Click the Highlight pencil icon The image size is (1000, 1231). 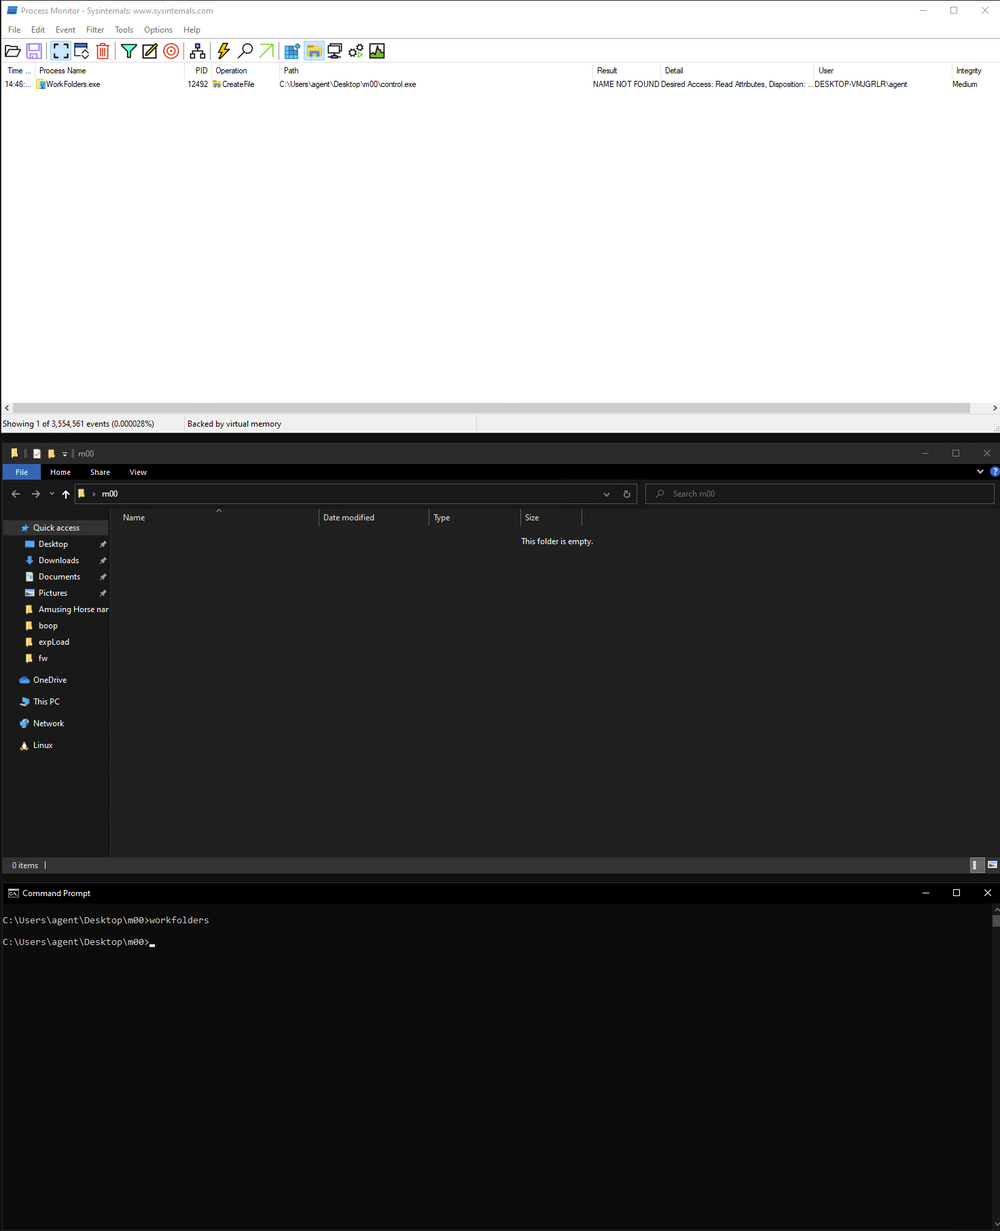(x=150, y=51)
